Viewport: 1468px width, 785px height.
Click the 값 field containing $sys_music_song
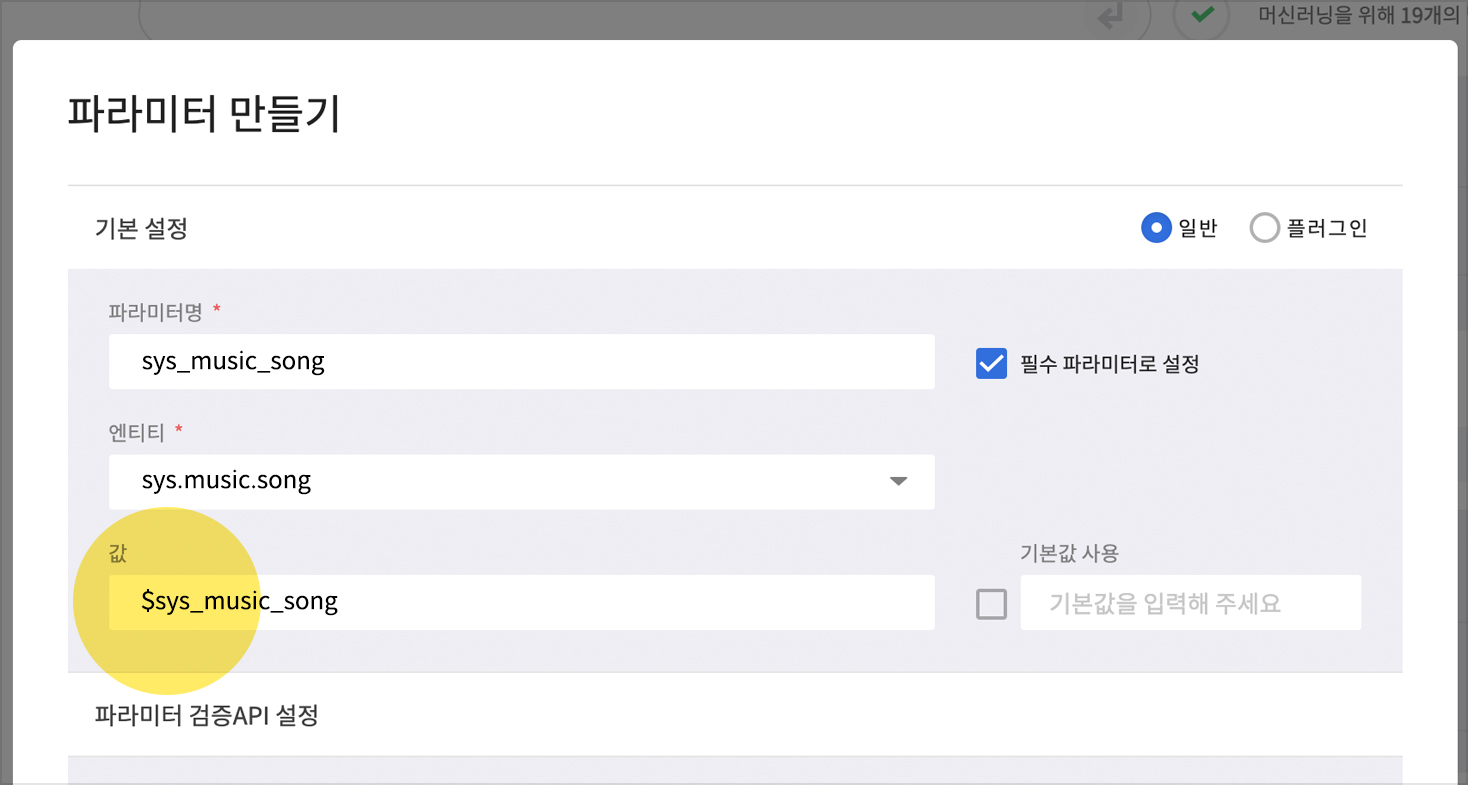click(x=520, y=602)
